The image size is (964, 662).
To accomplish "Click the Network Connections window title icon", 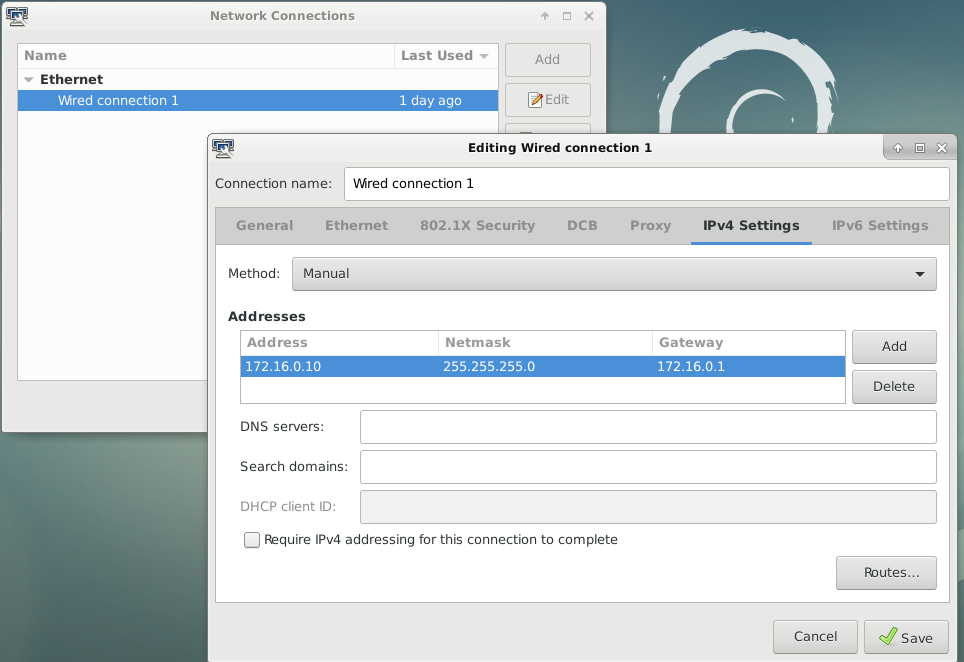I will tap(17, 16).
